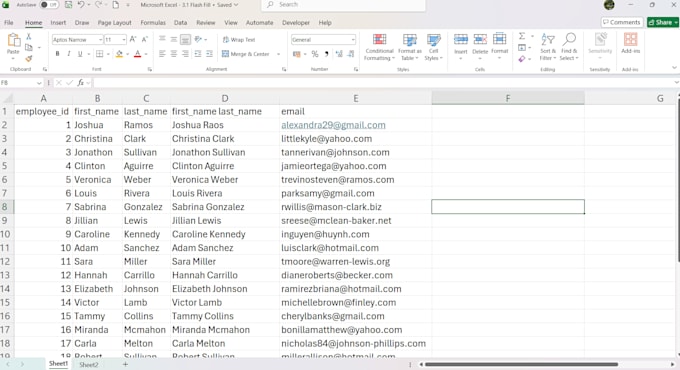Viewport: 680px width, 370px height.
Task: Increase font size icon
Action: point(133,39)
